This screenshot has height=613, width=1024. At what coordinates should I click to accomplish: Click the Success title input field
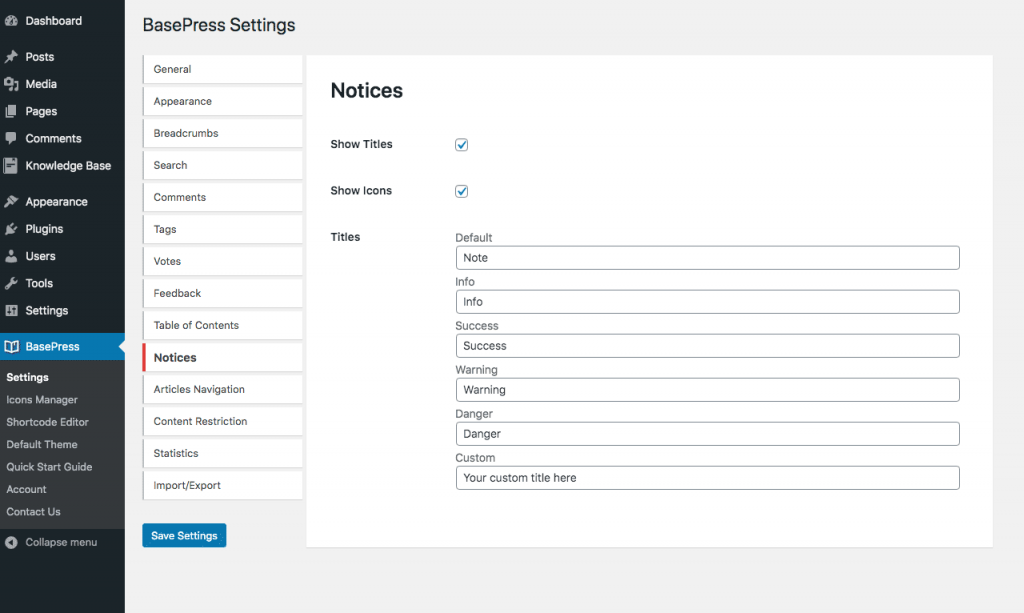pyautogui.click(x=707, y=346)
